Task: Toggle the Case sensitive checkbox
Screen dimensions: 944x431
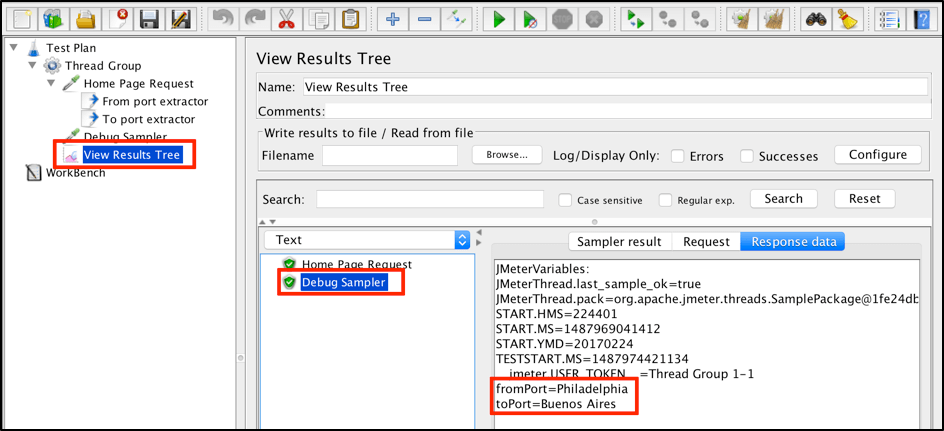Action: point(565,200)
